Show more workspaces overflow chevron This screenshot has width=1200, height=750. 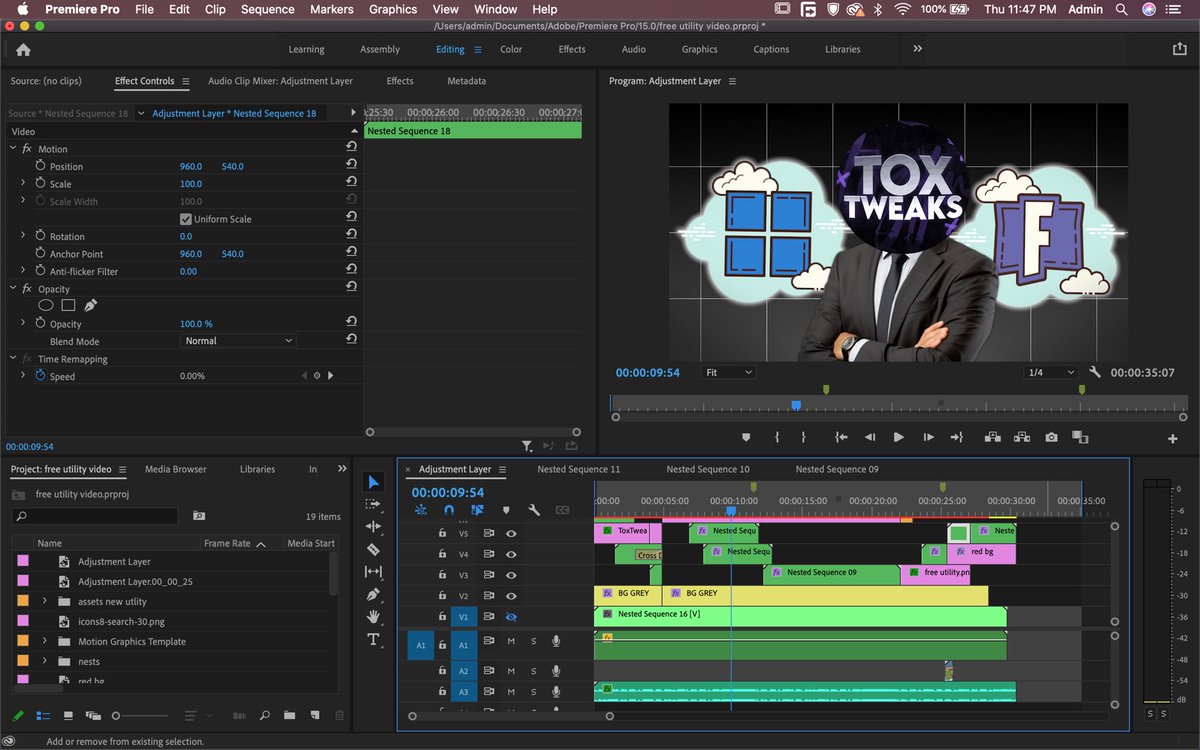click(917, 48)
